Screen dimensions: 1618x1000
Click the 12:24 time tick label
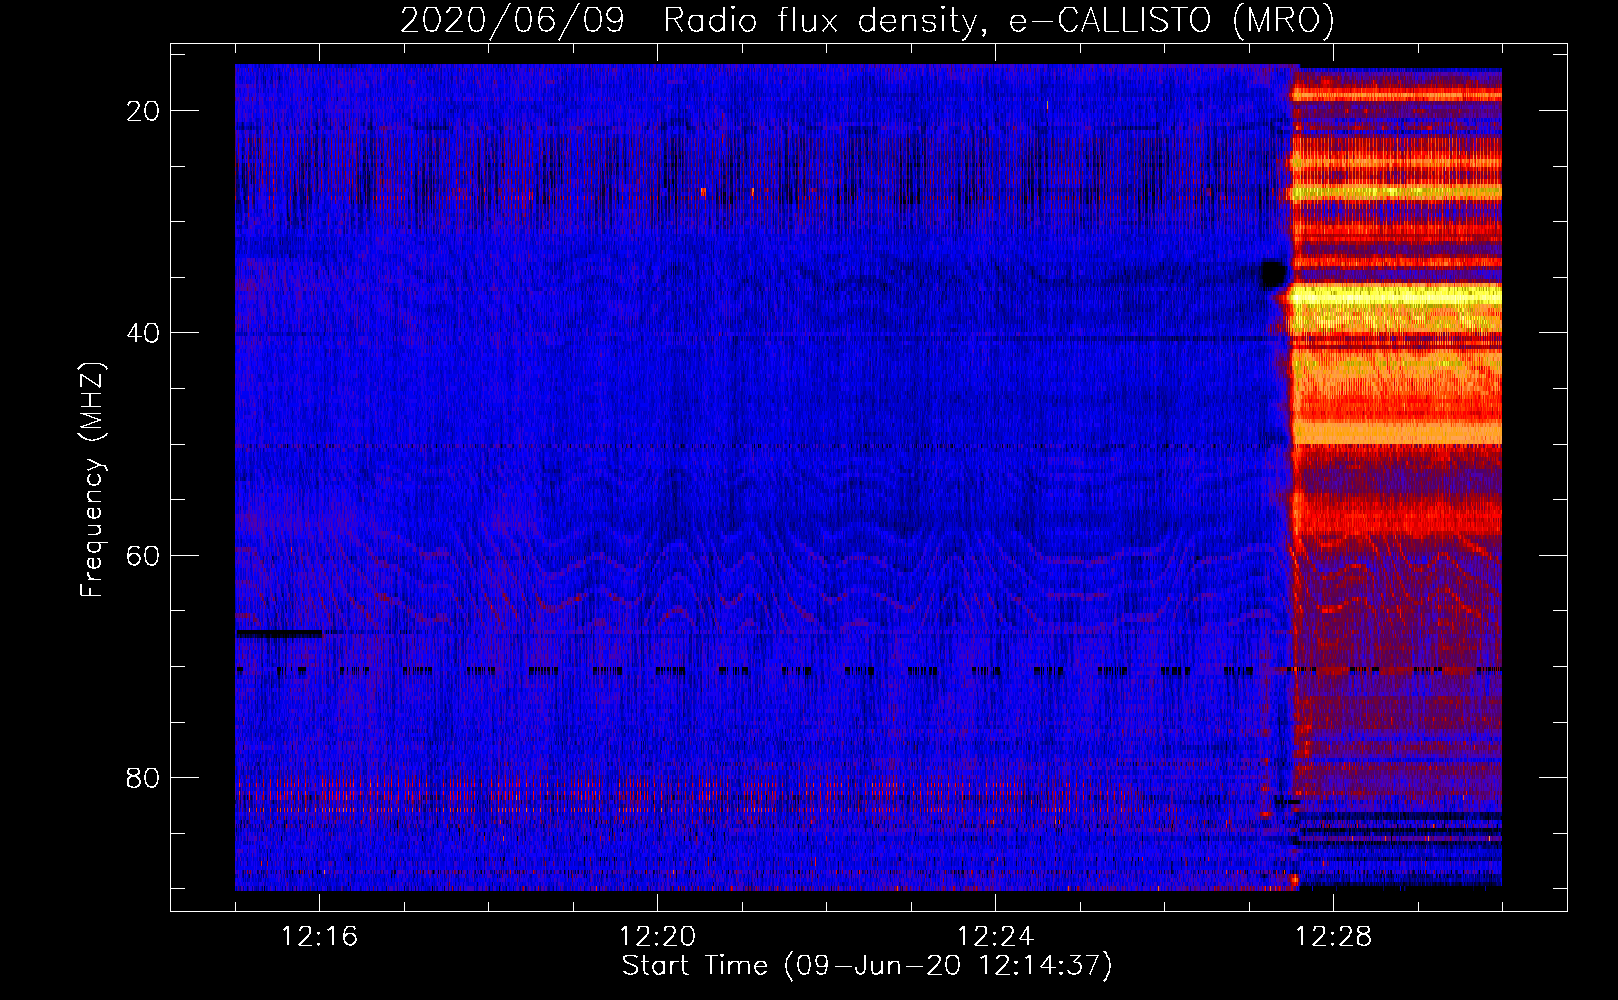[x=995, y=937]
